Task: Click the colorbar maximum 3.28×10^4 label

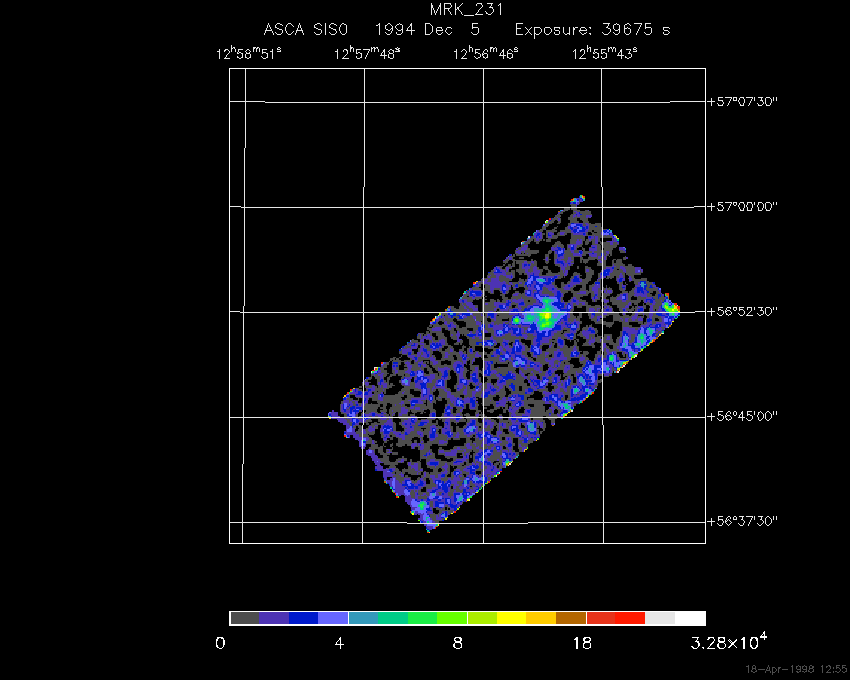Action: coord(729,642)
